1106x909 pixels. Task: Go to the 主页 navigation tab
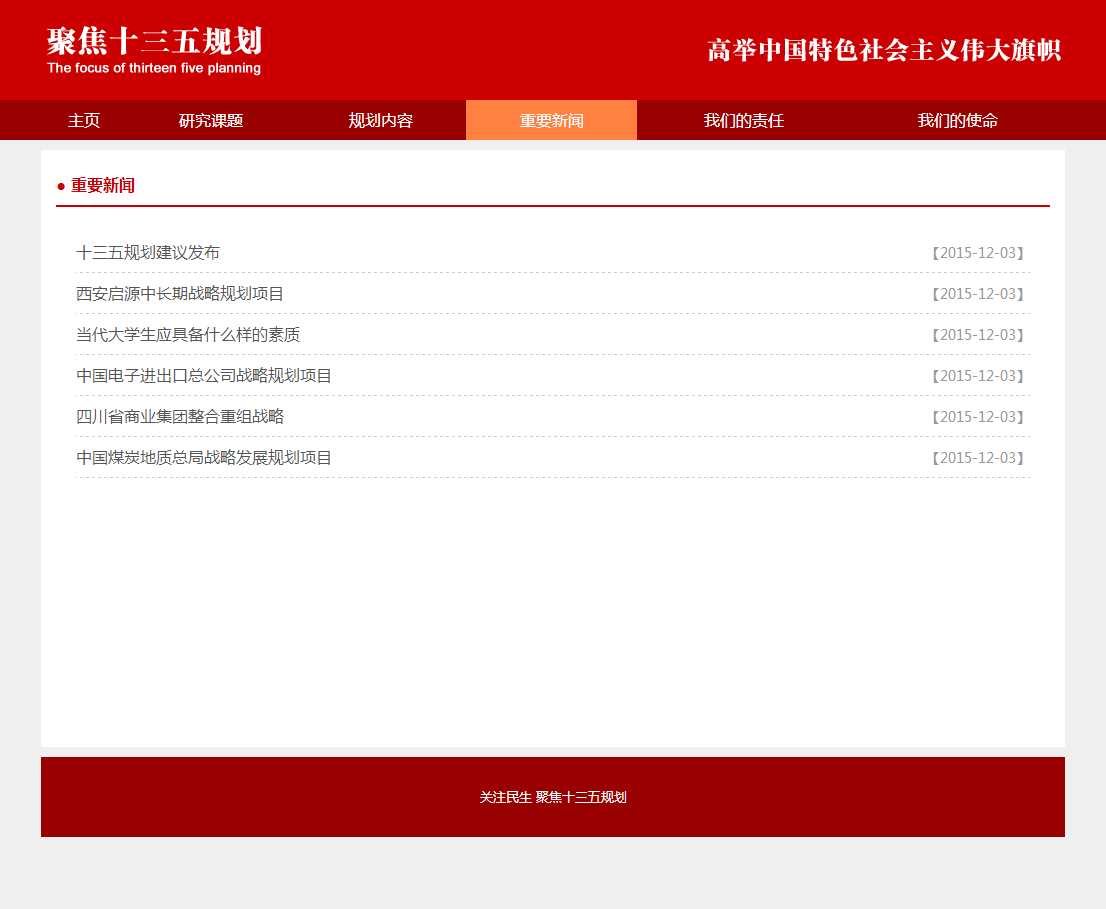pos(84,121)
